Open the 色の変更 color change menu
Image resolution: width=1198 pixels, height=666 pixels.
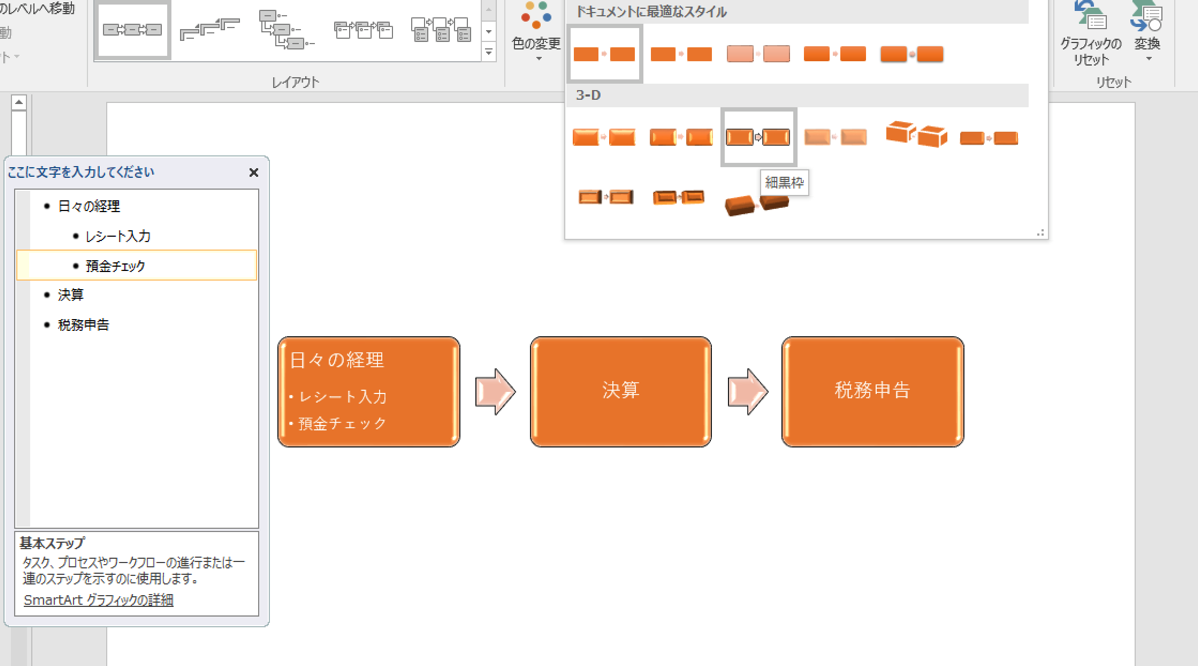(x=536, y=32)
